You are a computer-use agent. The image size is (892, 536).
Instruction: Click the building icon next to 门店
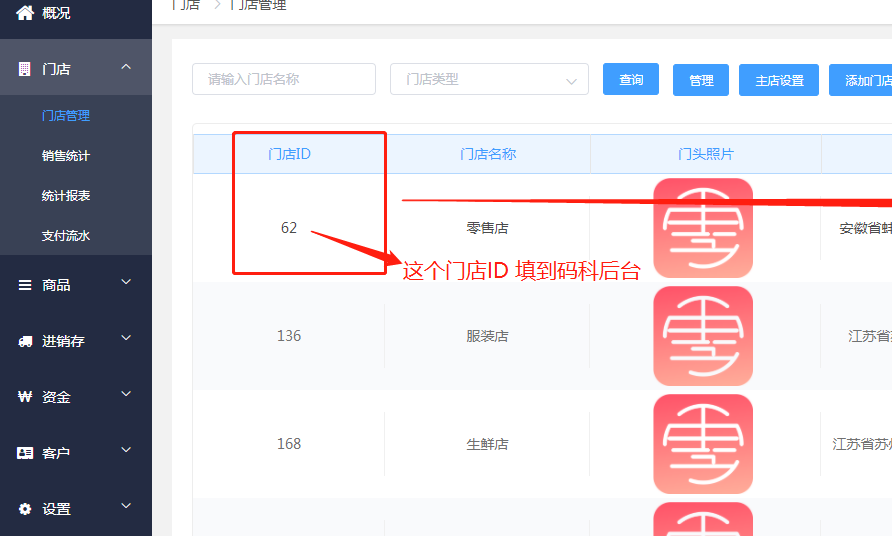pyautogui.click(x=24, y=69)
